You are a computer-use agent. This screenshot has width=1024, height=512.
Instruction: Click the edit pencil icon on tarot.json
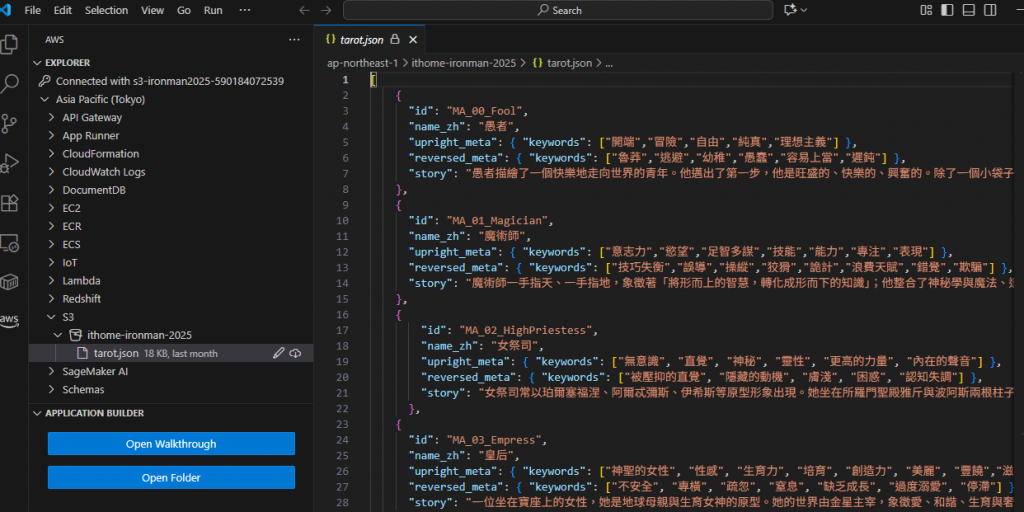pyautogui.click(x=279, y=353)
